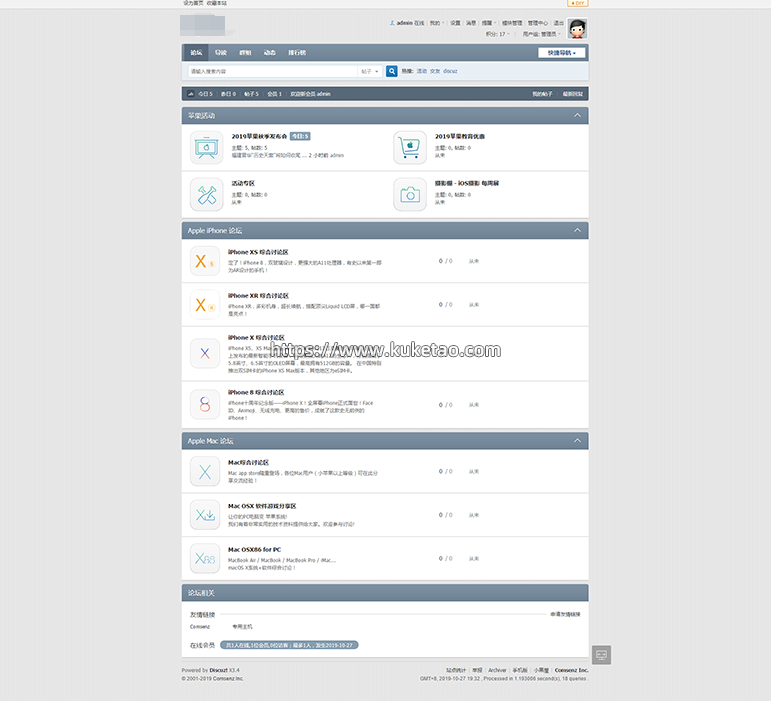Open the 活动专区 forum title
The height and width of the screenshot is (701, 771).
pyautogui.click(x=243, y=183)
